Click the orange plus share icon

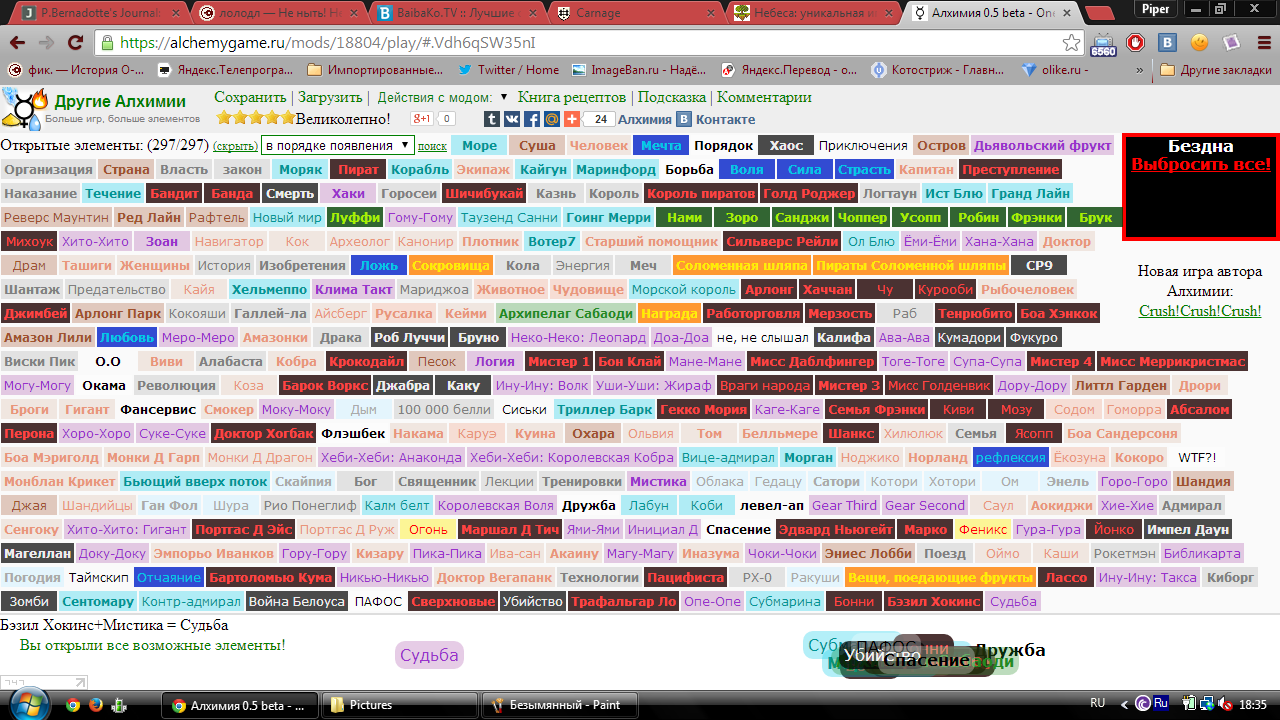571,119
